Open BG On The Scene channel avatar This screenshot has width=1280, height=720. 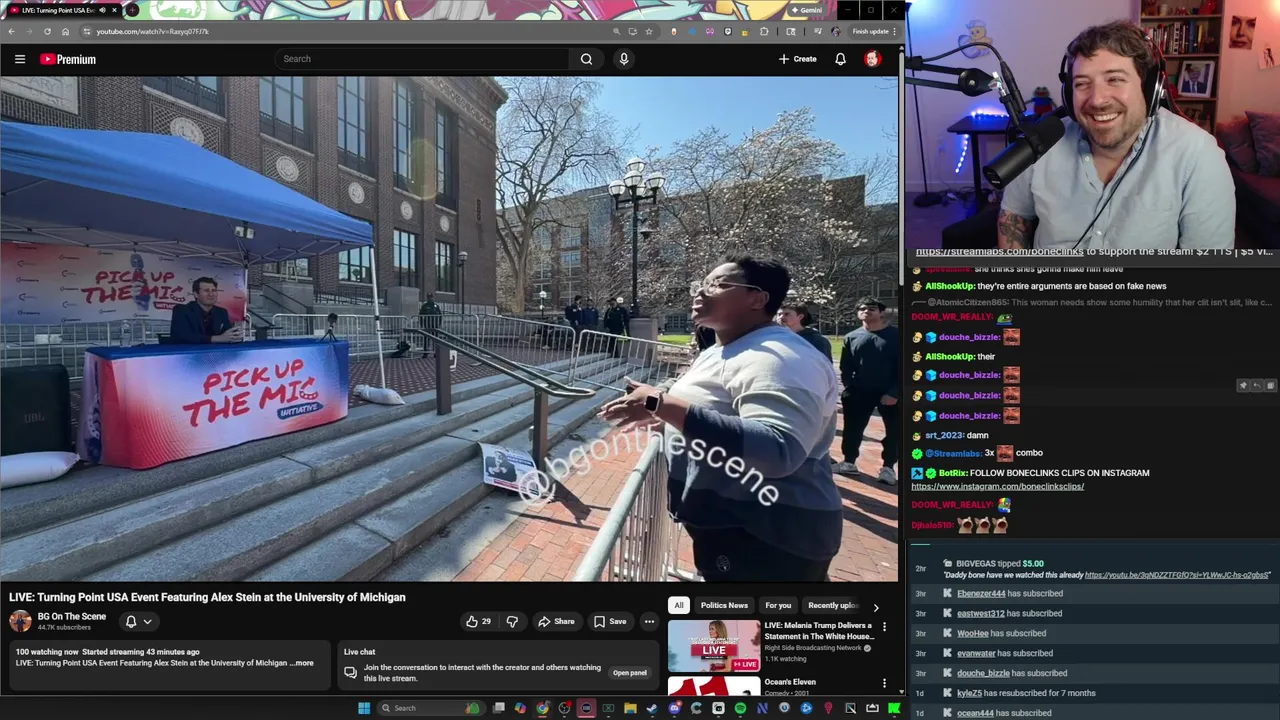click(20, 621)
